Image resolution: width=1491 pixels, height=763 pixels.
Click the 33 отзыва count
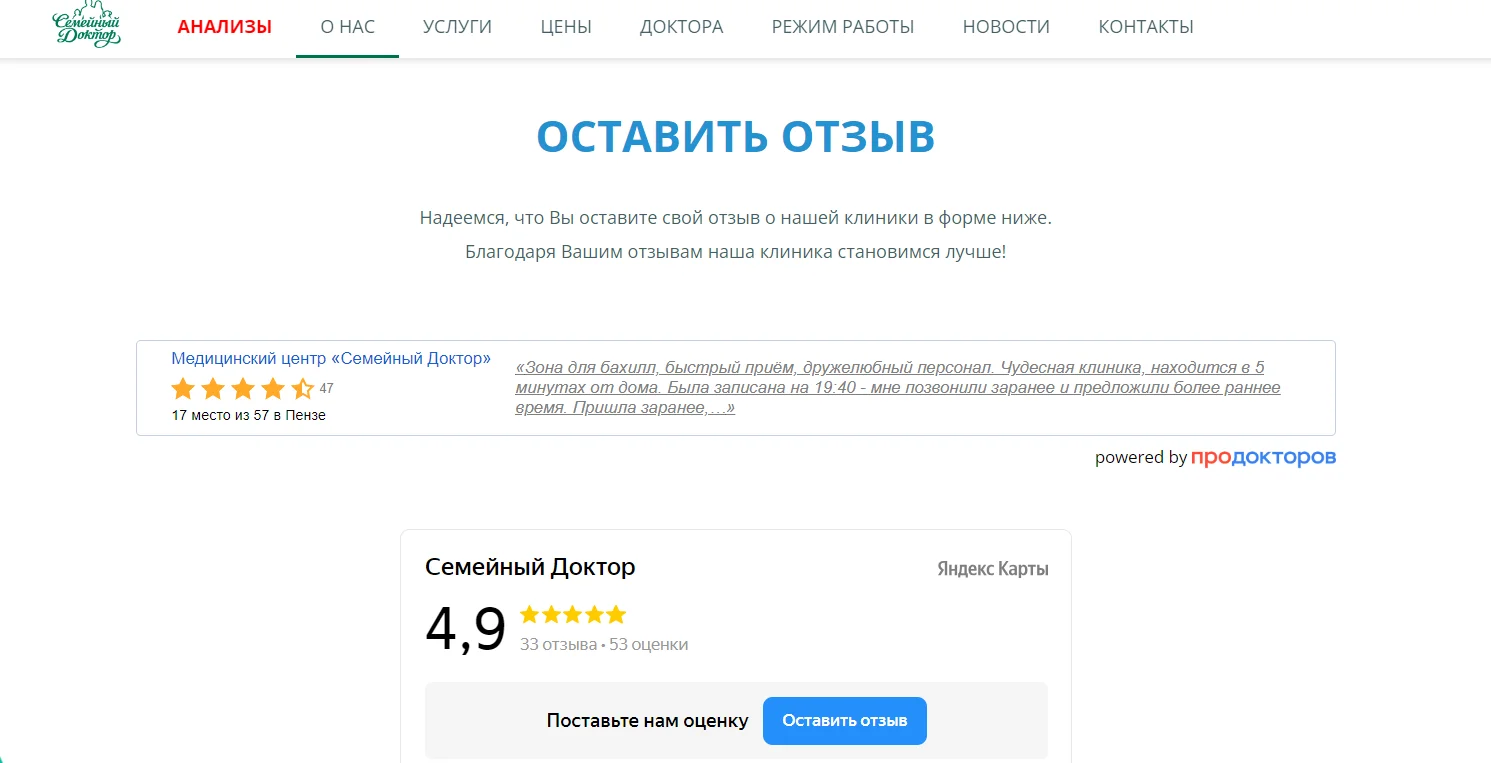click(x=558, y=644)
